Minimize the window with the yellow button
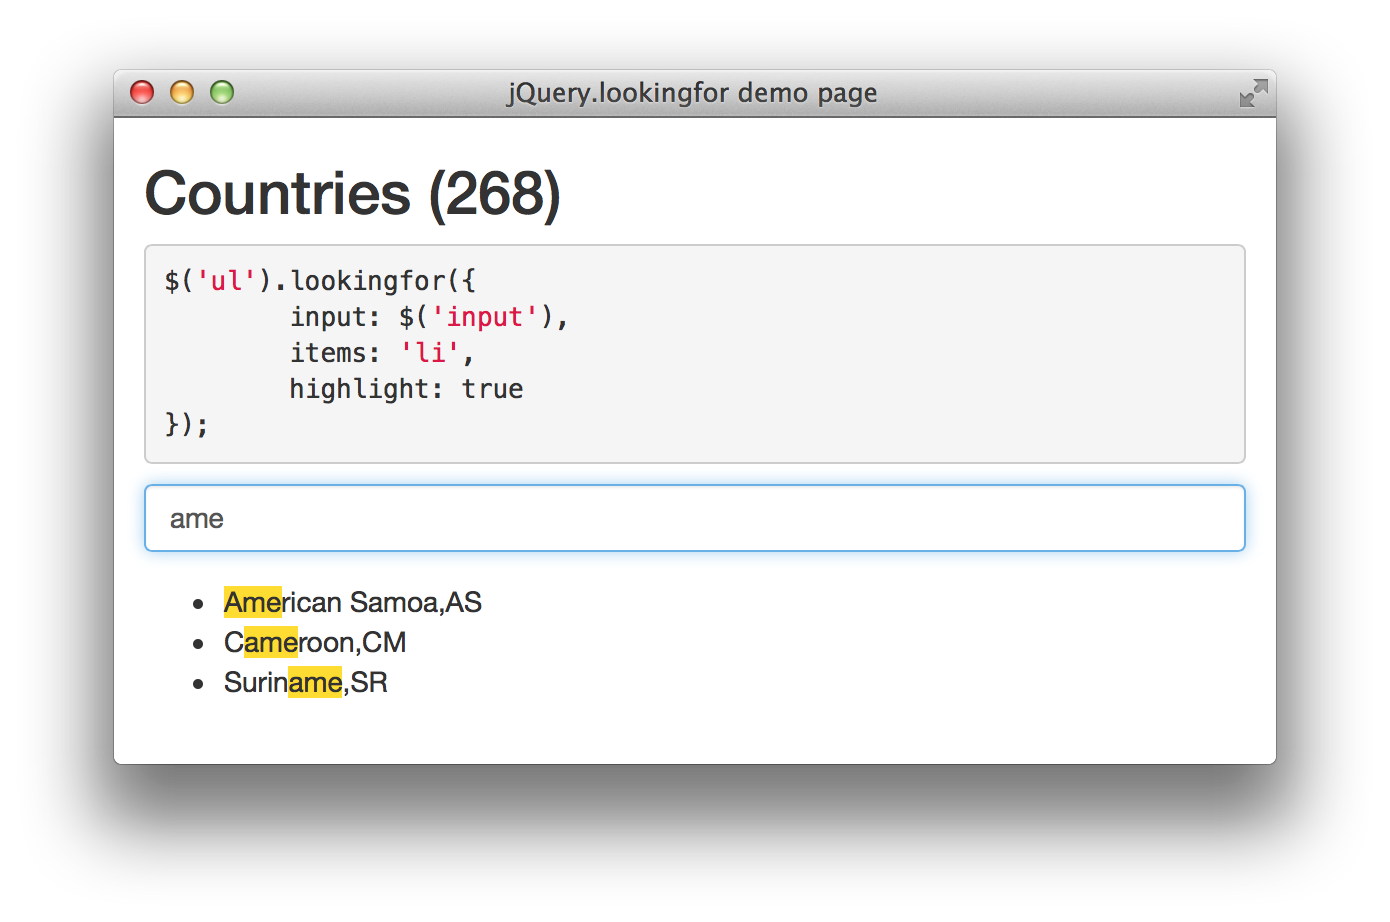The height and width of the screenshot is (922, 1390). pyautogui.click(x=182, y=92)
